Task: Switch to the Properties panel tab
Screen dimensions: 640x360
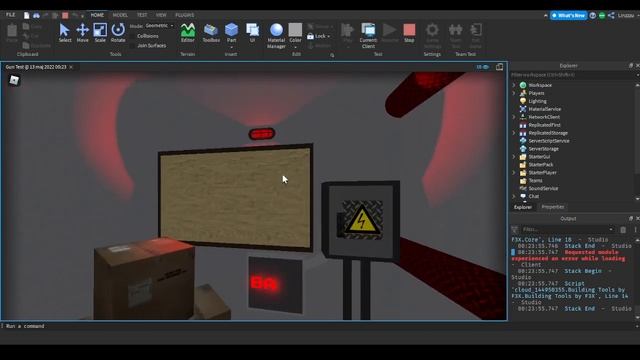Action: (x=553, y=207)
